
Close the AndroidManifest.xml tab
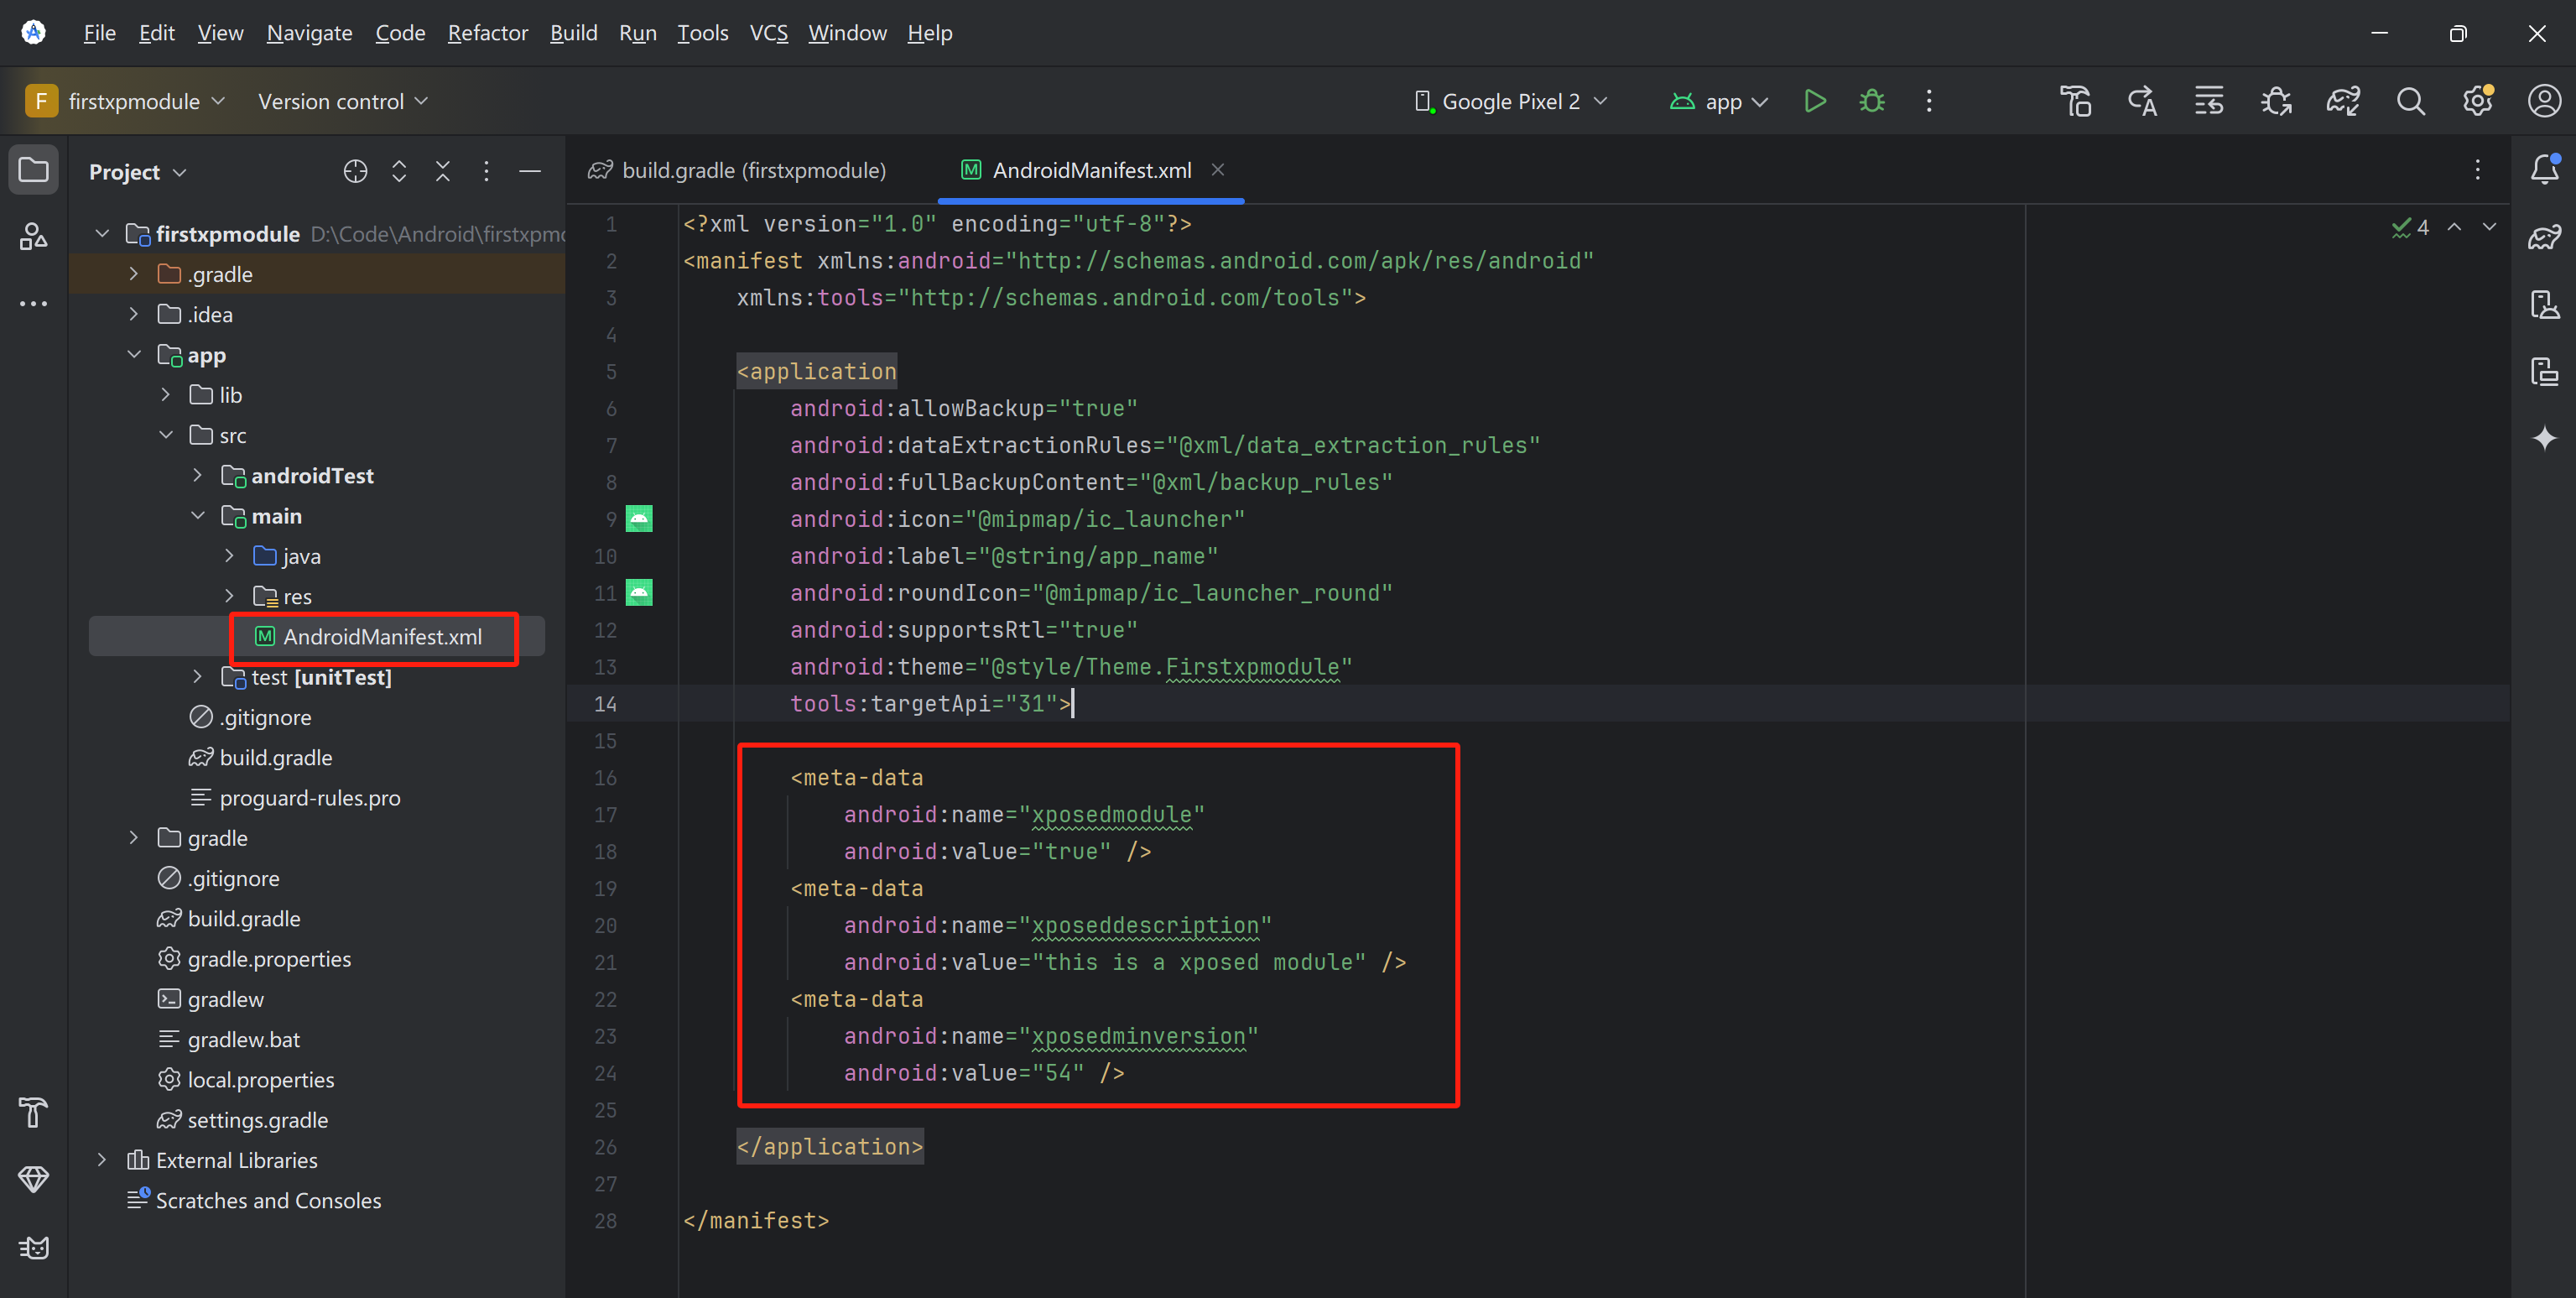1217,170
